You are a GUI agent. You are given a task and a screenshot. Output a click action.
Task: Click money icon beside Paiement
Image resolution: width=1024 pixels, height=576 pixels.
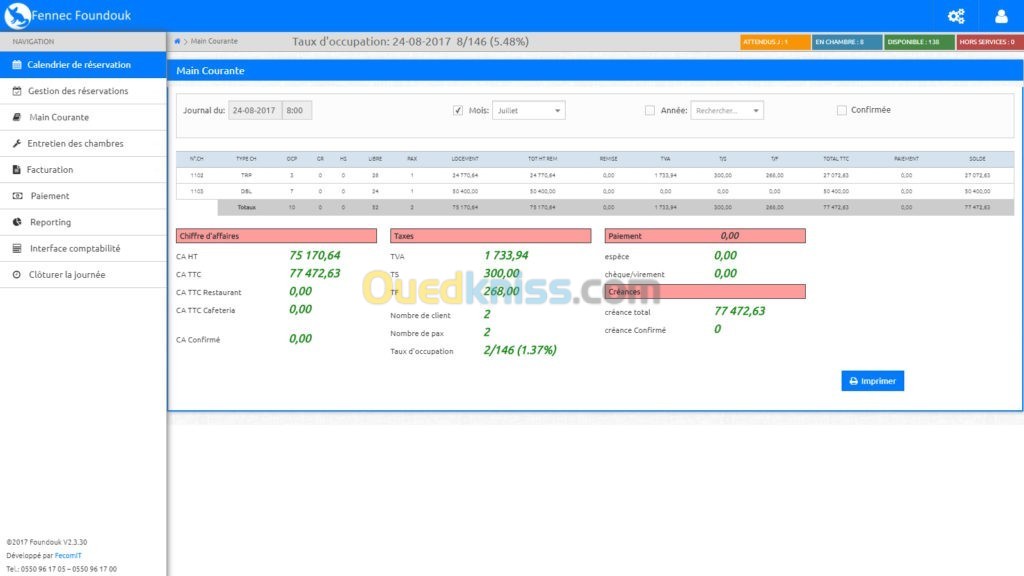(17, 195)
